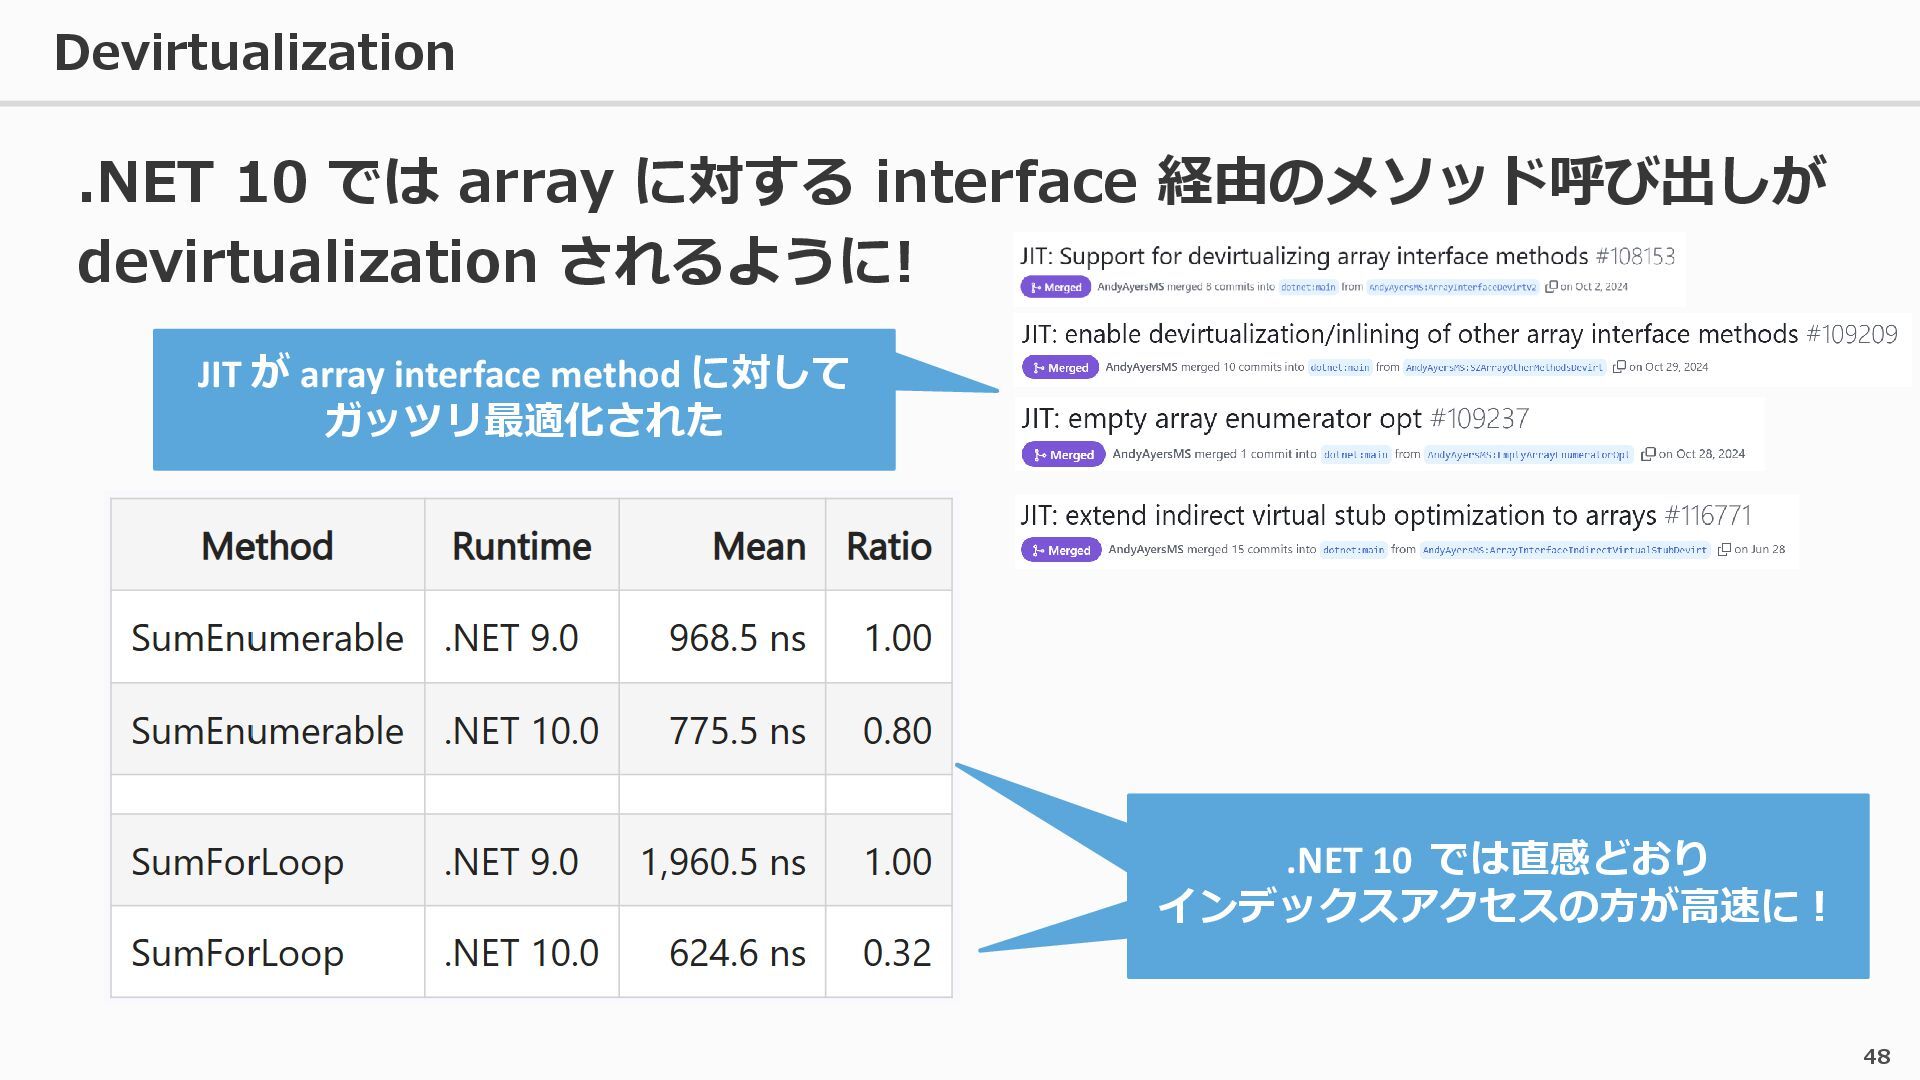Click the Merged badge for PR #109237
This screenshot has height=1080, width=1920.
coord(1063,454)
